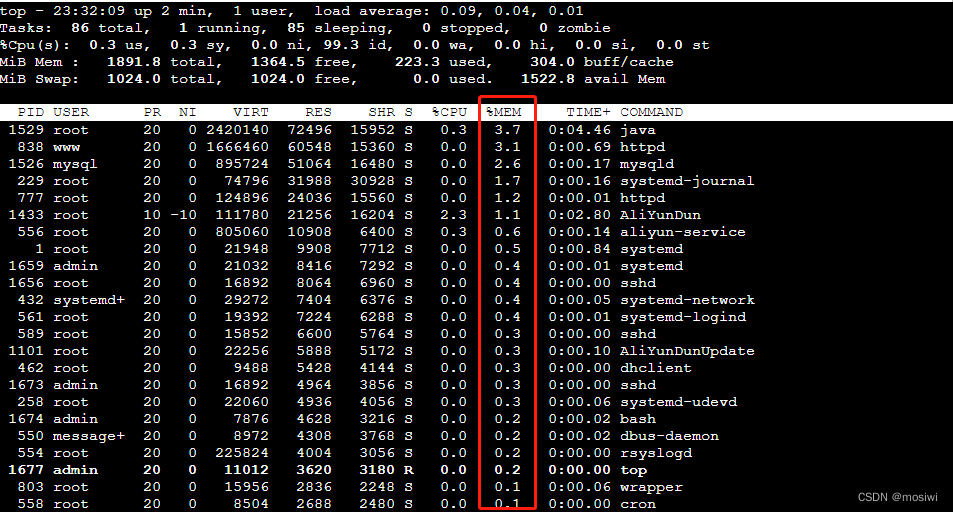
Task: Click the %CPU column header
Action: [x=449, y=112]
